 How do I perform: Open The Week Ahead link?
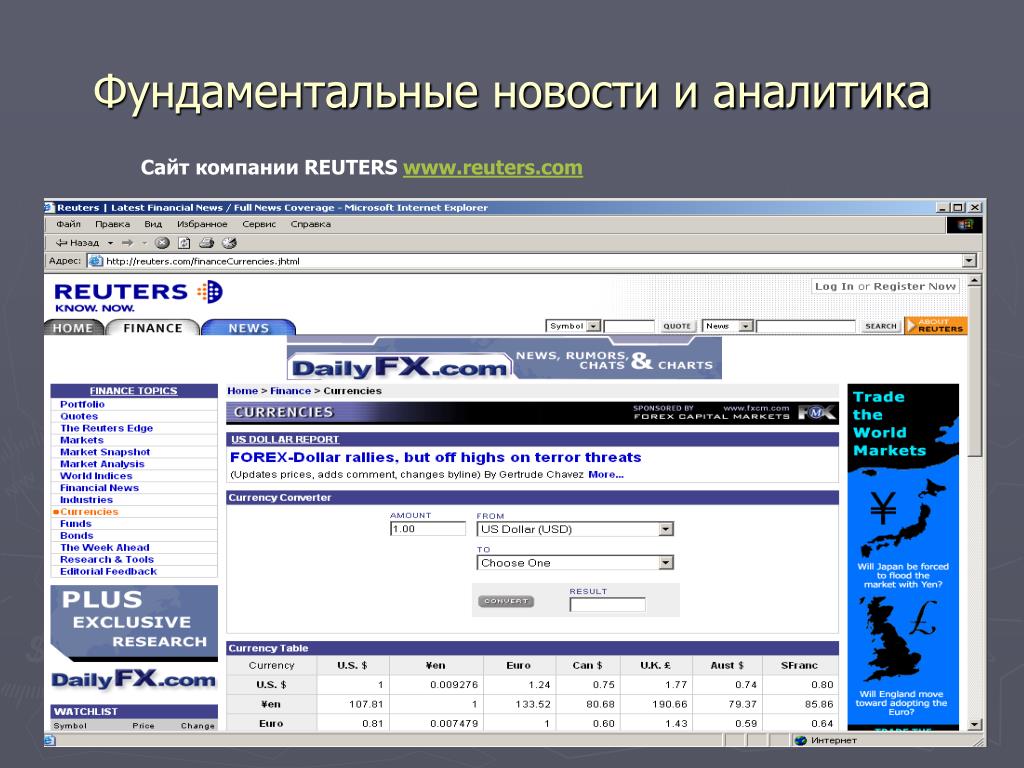click(x=104, y=547)
